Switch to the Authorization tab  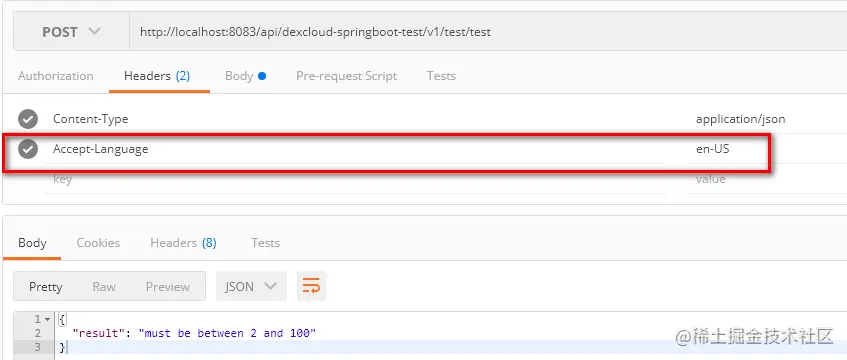point(56,76)
